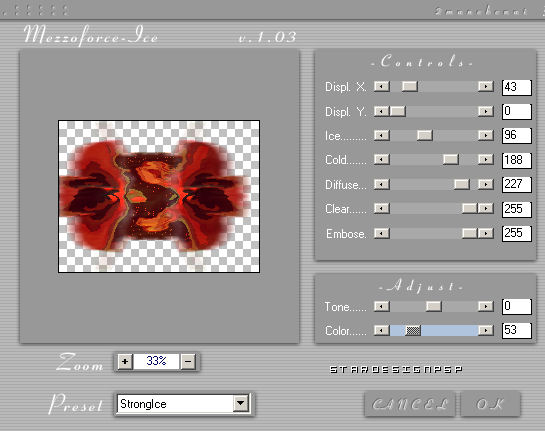The height and width of the screenshot is (431, 545).
Task: Click the 33% zoom percentage display
Action: (x=156, y=362)
